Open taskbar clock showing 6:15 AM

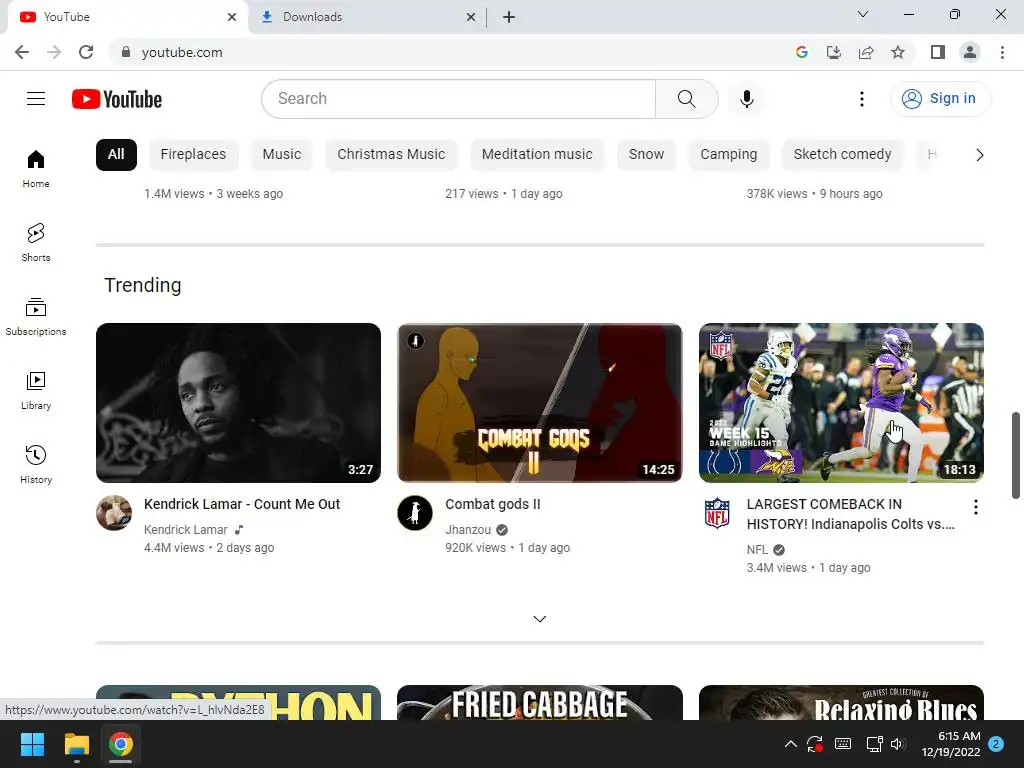(x=951, y=744)
